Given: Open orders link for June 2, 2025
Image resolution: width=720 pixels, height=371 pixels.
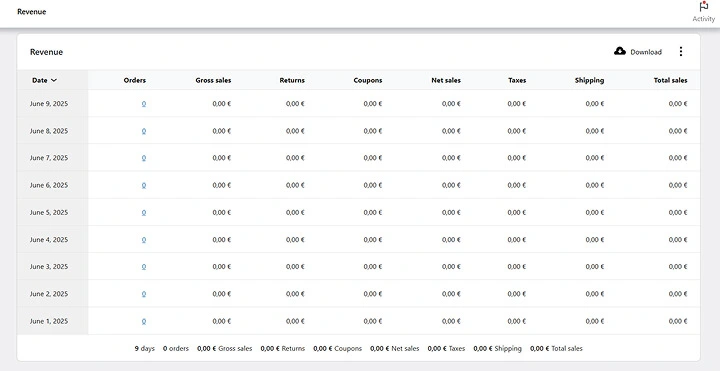Looking at the screenshot, I should pyautogui.click(x=144, y=294).
